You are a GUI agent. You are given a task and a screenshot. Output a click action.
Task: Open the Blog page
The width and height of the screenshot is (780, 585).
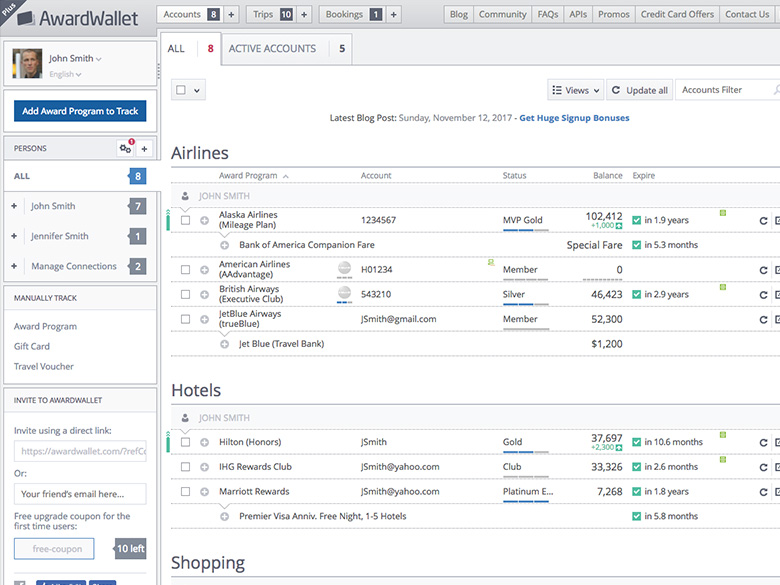click(x=459, y=14)
